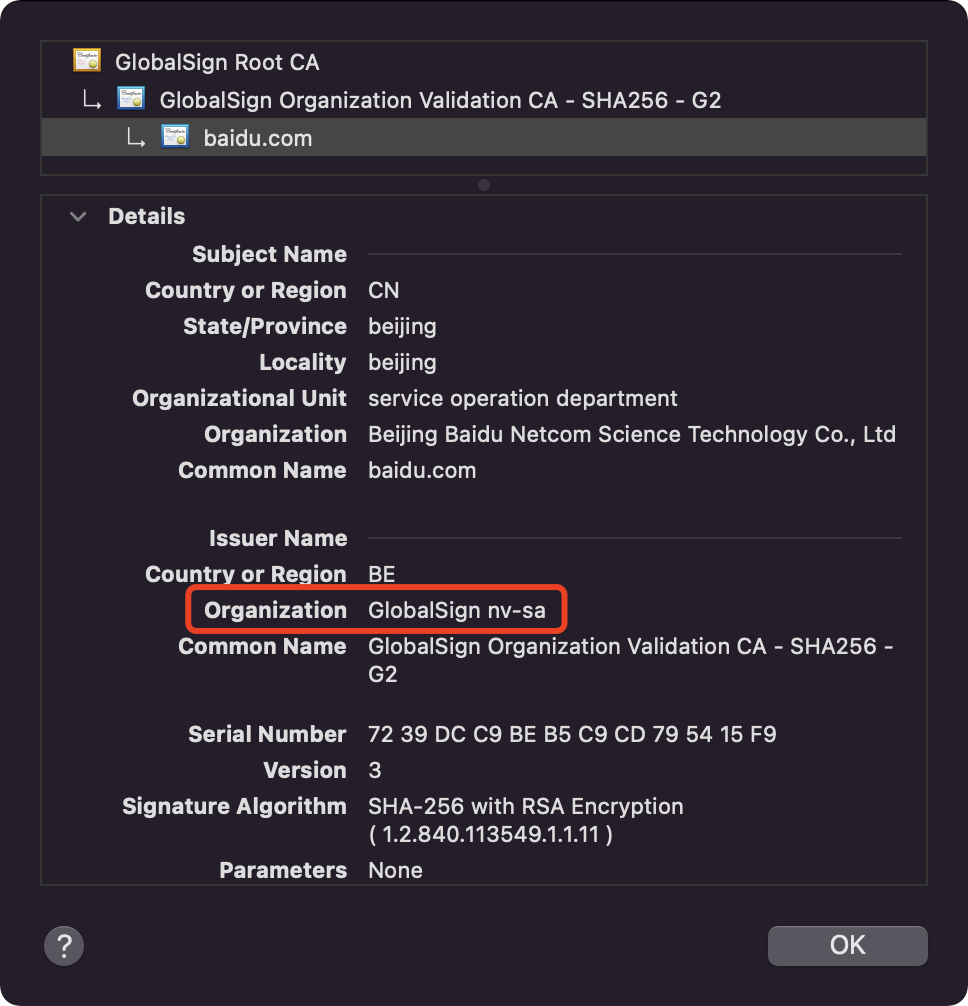The width and height of the screenshot is (968, 1006).
Task: Click the serial number value 72 39 DC C9
Action: 572,734
